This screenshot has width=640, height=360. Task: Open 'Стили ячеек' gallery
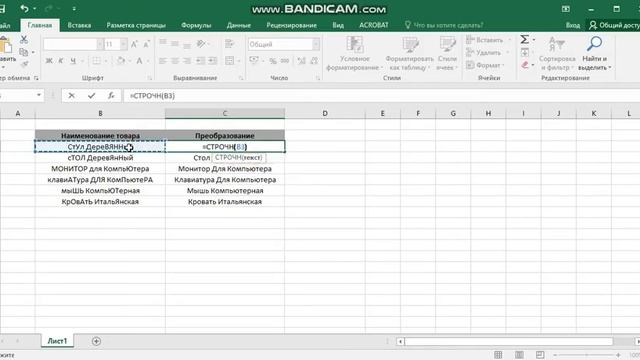(447, 53)
